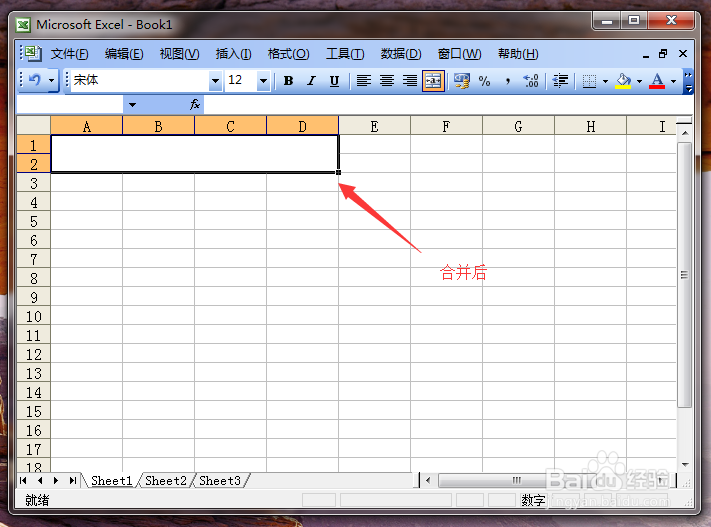Screen dimensions: 711x527
Task: Apply Currency style format
Action: coord(462,81)
